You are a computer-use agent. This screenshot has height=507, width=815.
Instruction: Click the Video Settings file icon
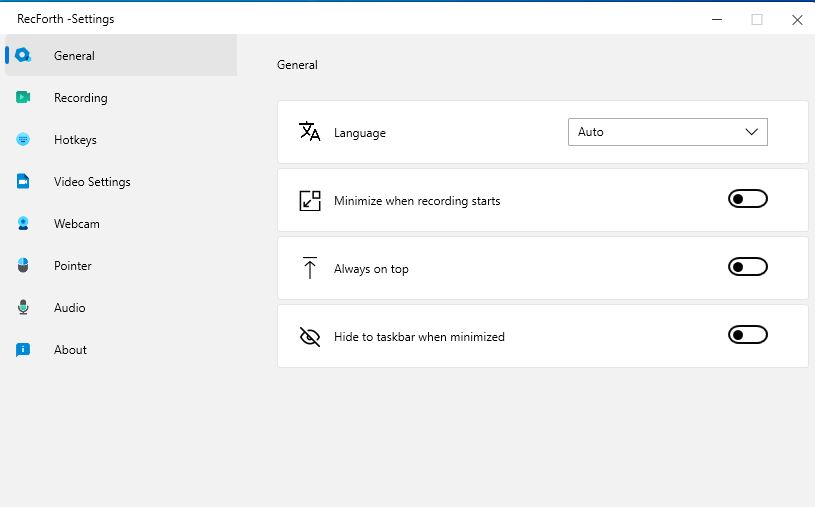click(23, 181)
